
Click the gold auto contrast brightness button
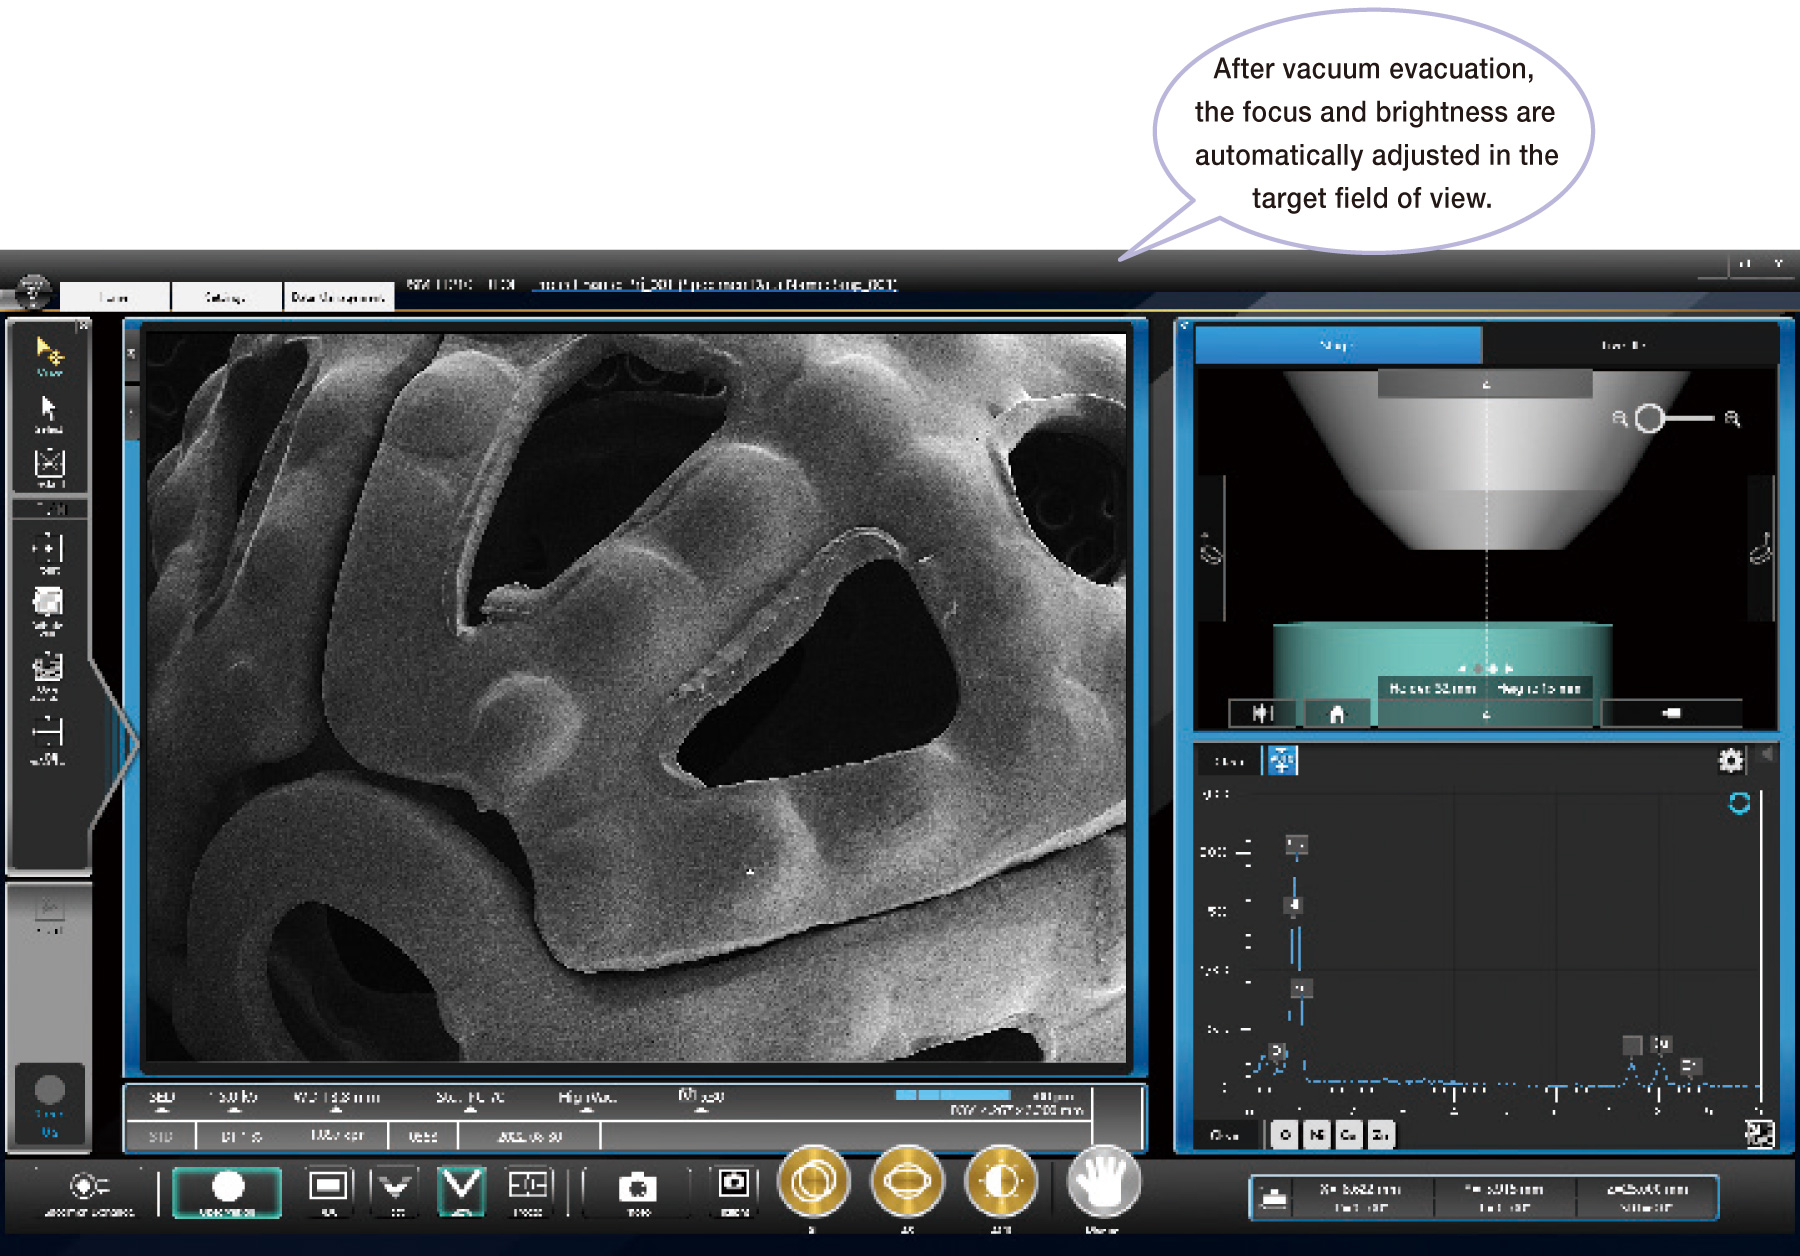coord(1000,1183)
